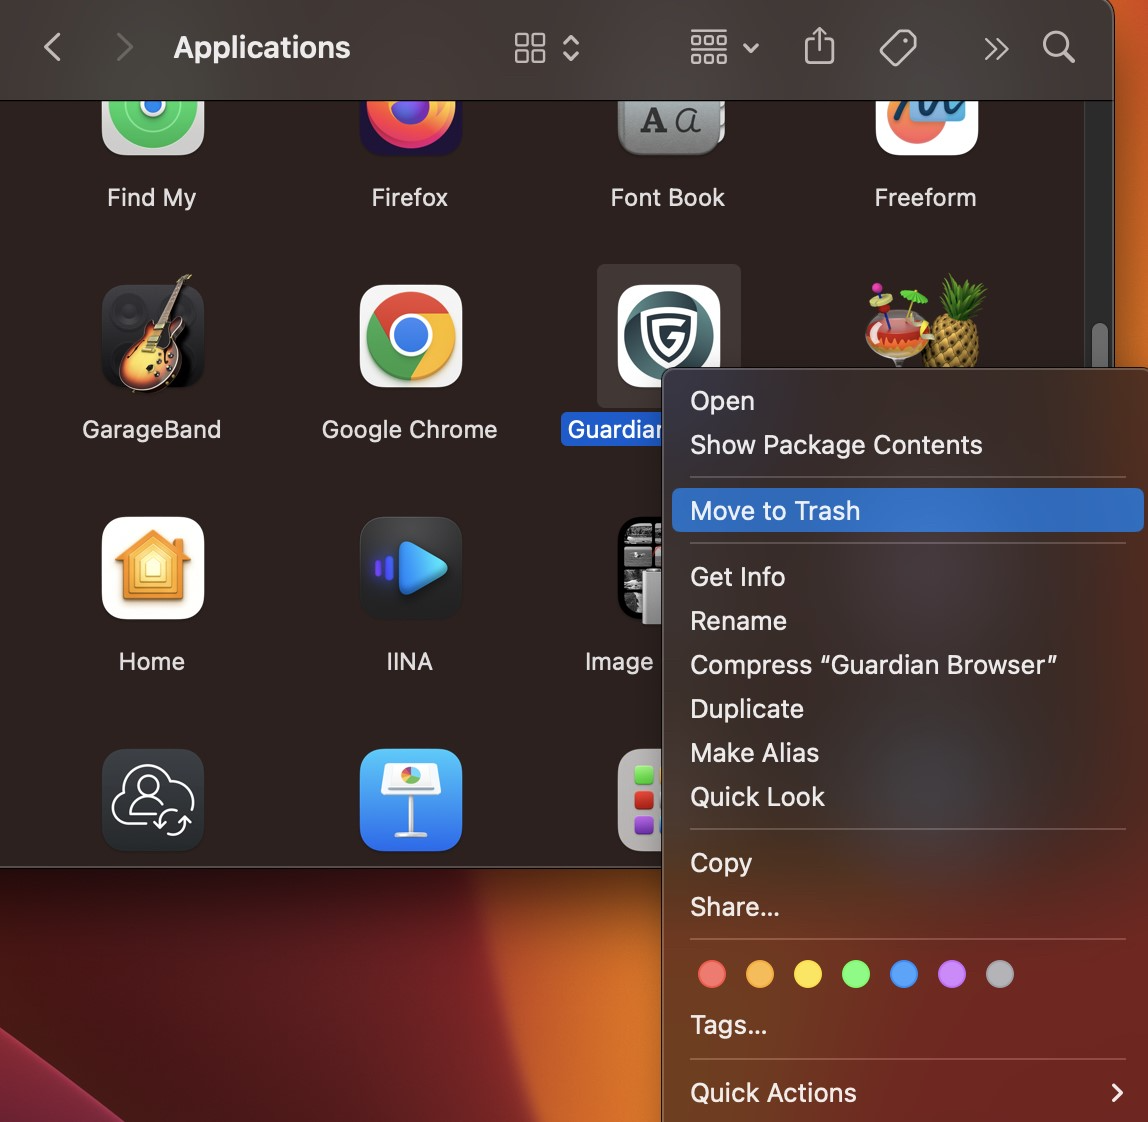Viewport: 1148px width, 1122px height.
Task: Open the Share… menu item
Action: pos(907,907)
